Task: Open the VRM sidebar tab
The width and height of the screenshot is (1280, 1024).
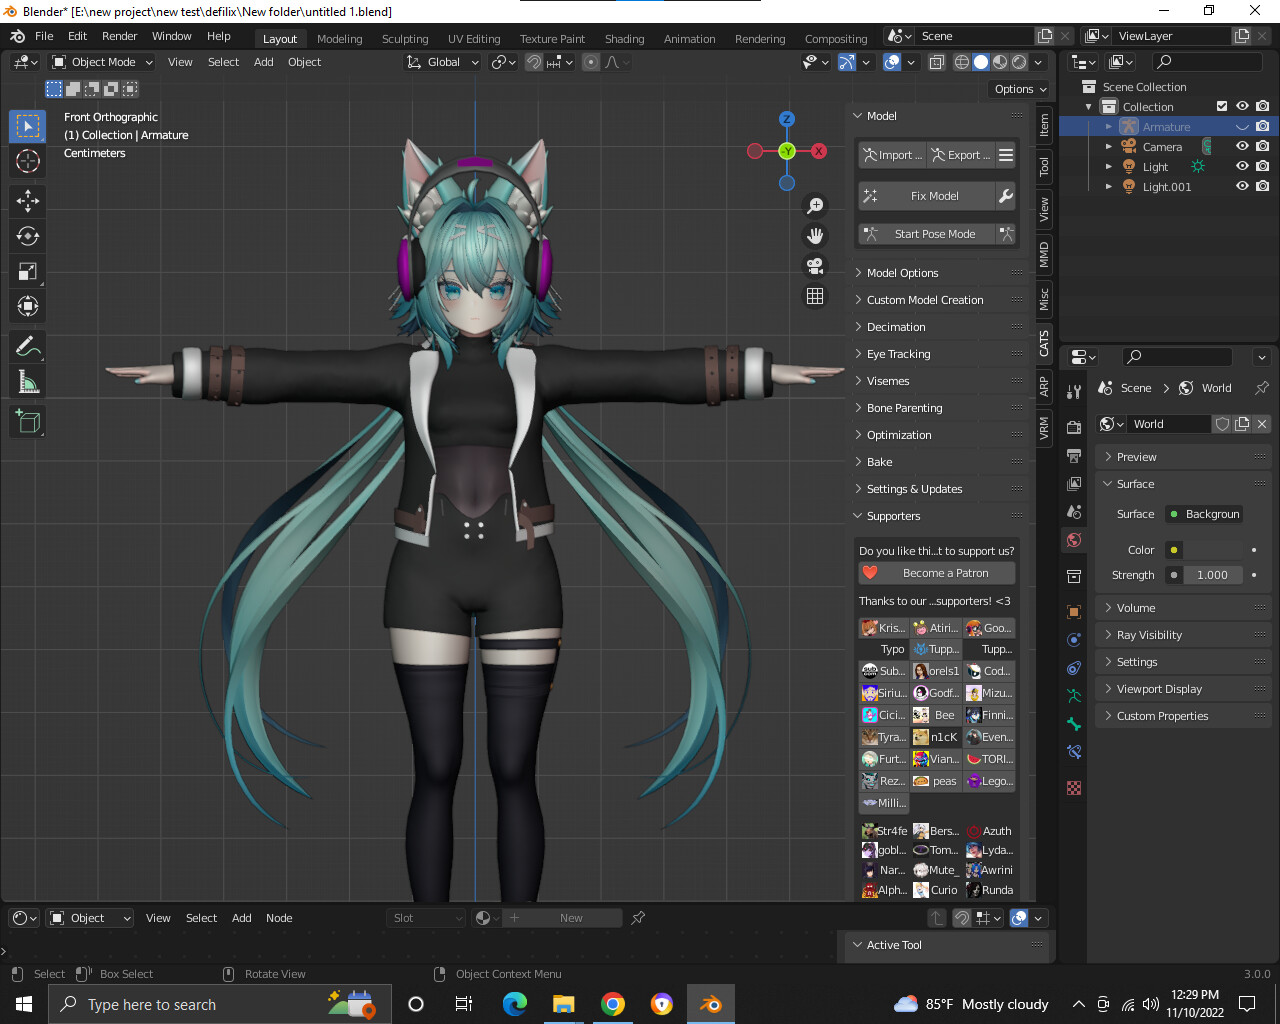Action: [x=1044, y=428]
